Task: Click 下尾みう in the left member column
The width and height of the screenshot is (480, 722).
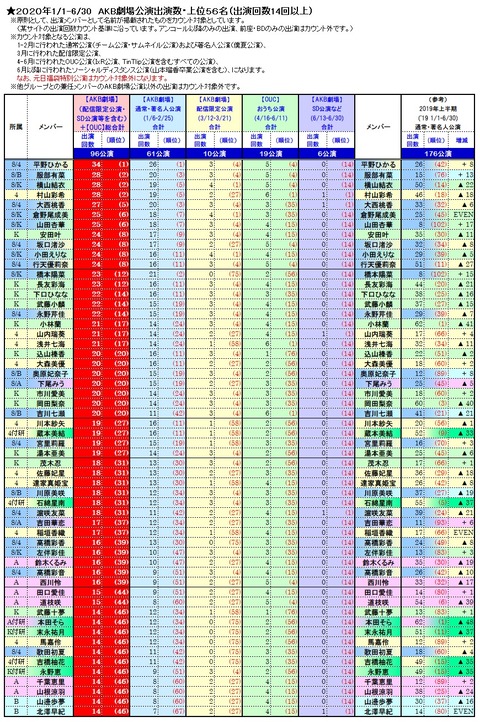Action: 50,384
